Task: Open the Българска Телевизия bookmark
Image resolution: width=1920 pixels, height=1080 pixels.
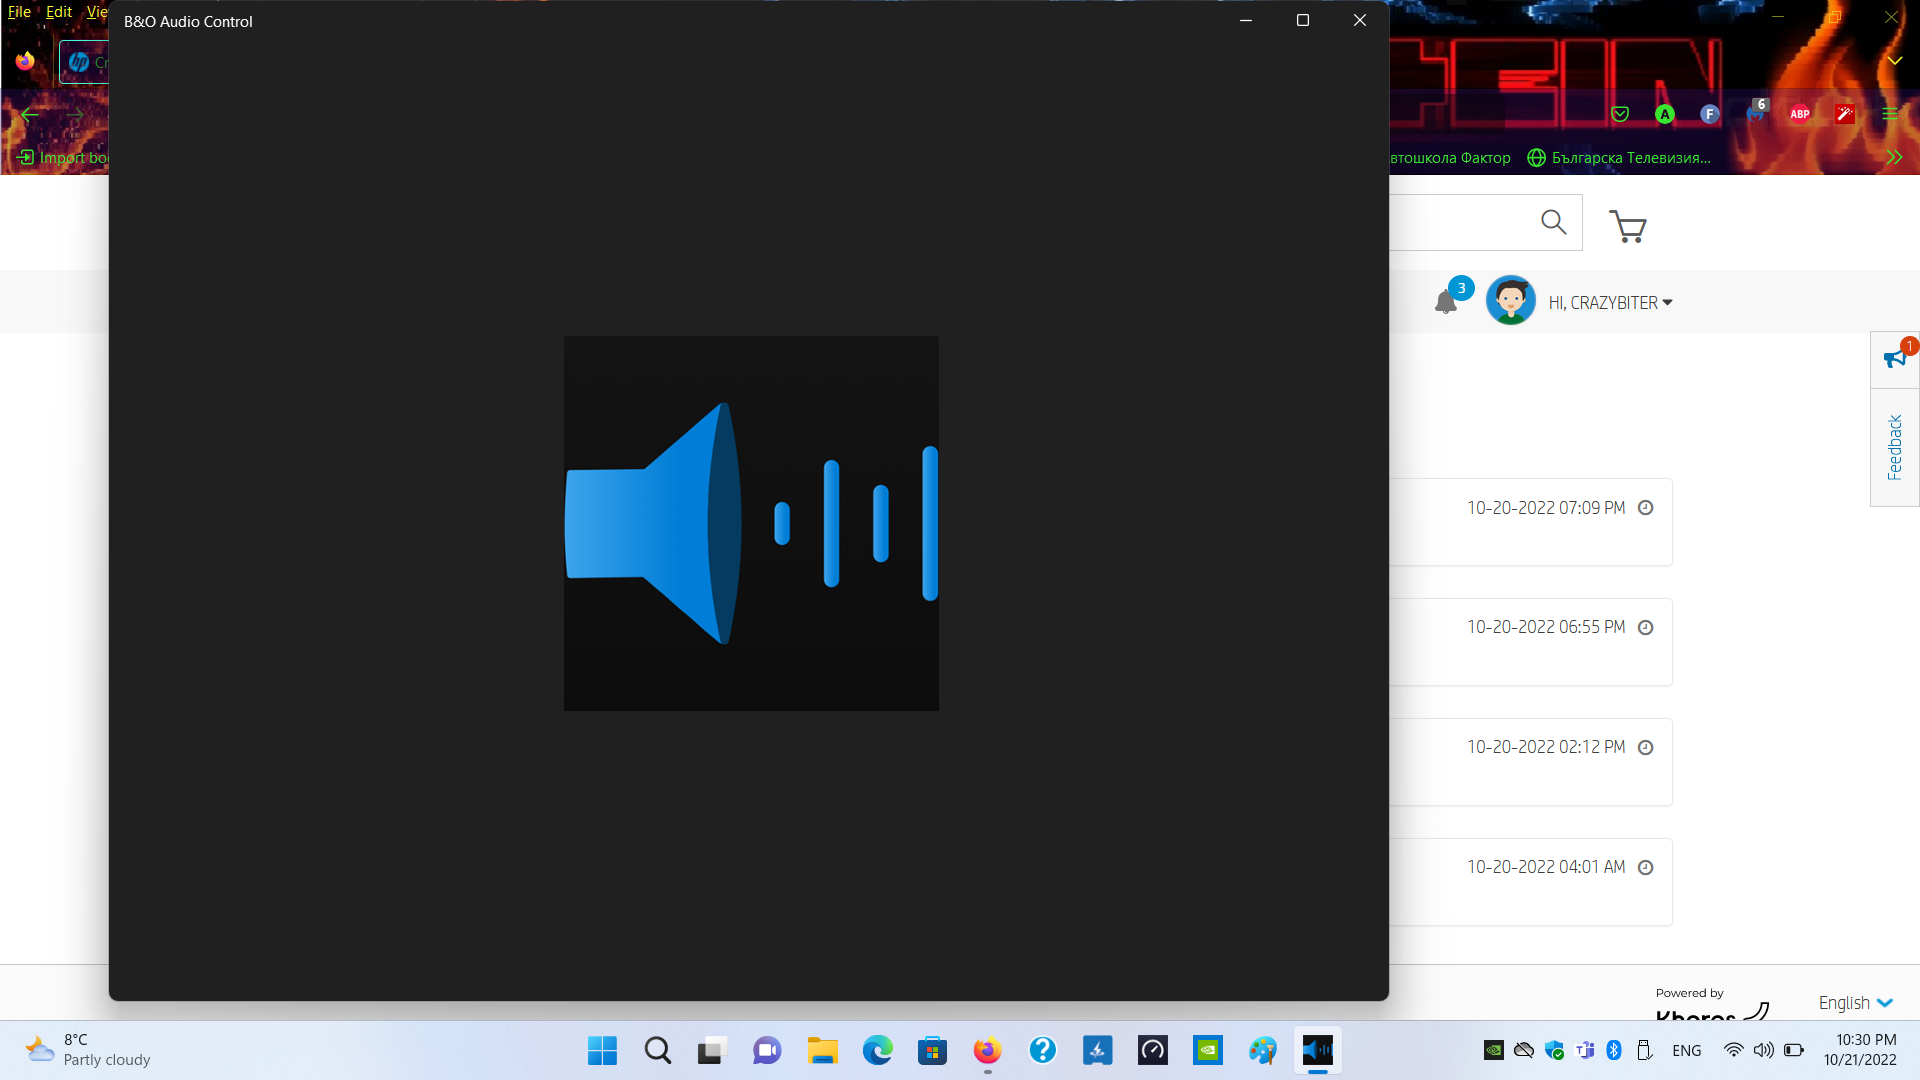Action: tap(1620, 158)
